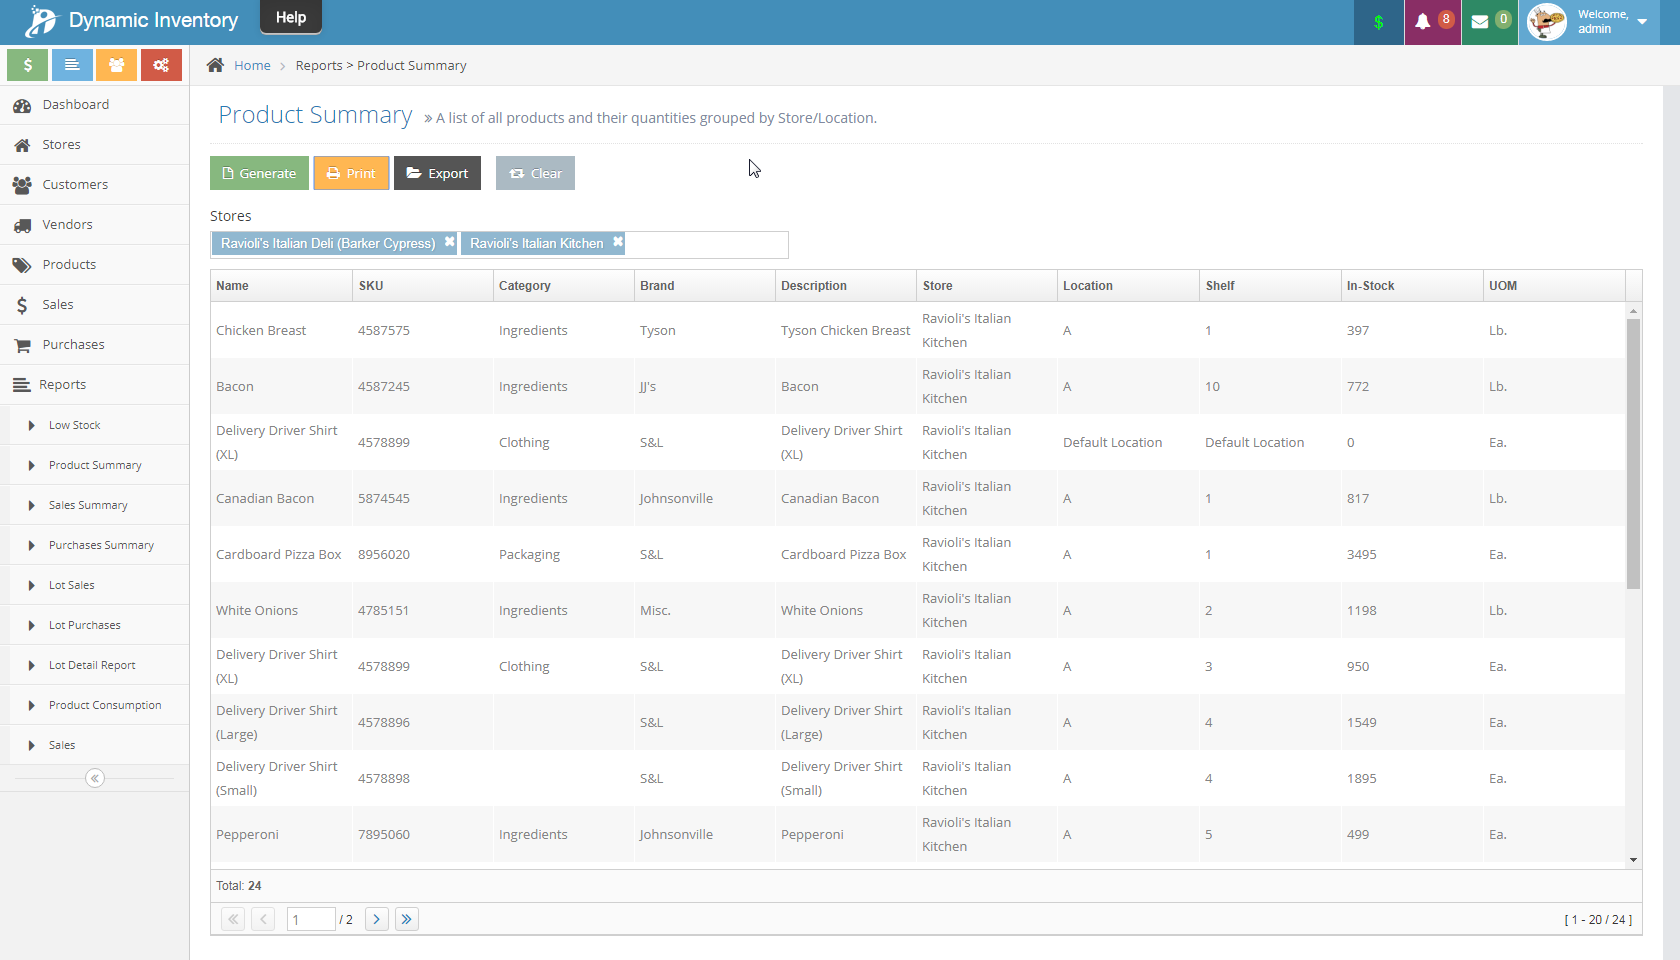
Task: Open Purchases with the cart icon
Action: pyautogui.click(x=22, y=344)
